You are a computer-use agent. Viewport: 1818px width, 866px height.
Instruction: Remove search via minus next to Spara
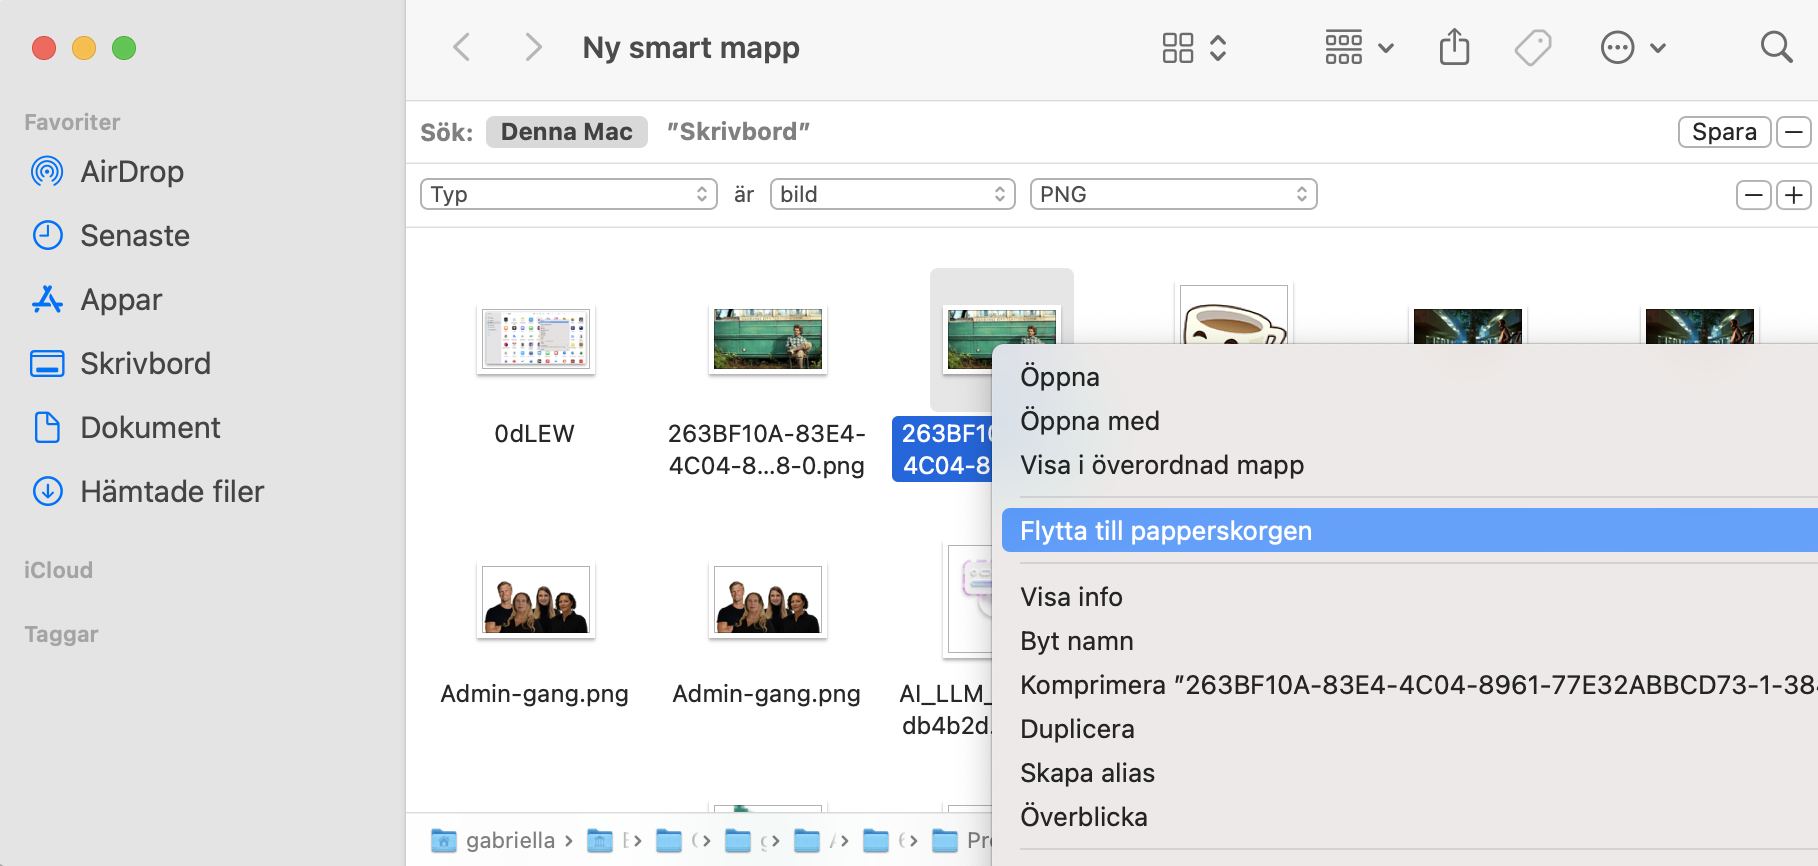coord(1794,132)
